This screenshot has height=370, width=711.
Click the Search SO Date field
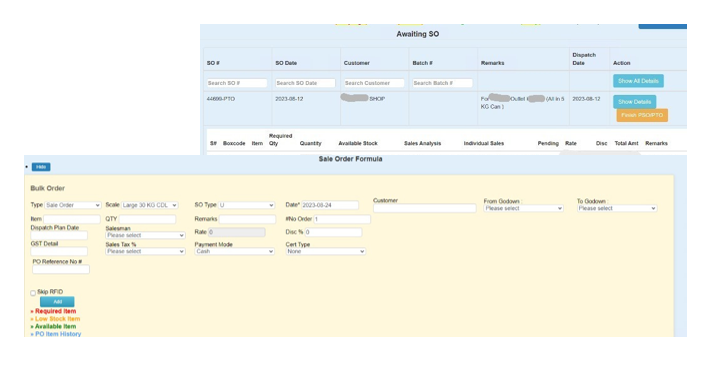tap(305, 83)
